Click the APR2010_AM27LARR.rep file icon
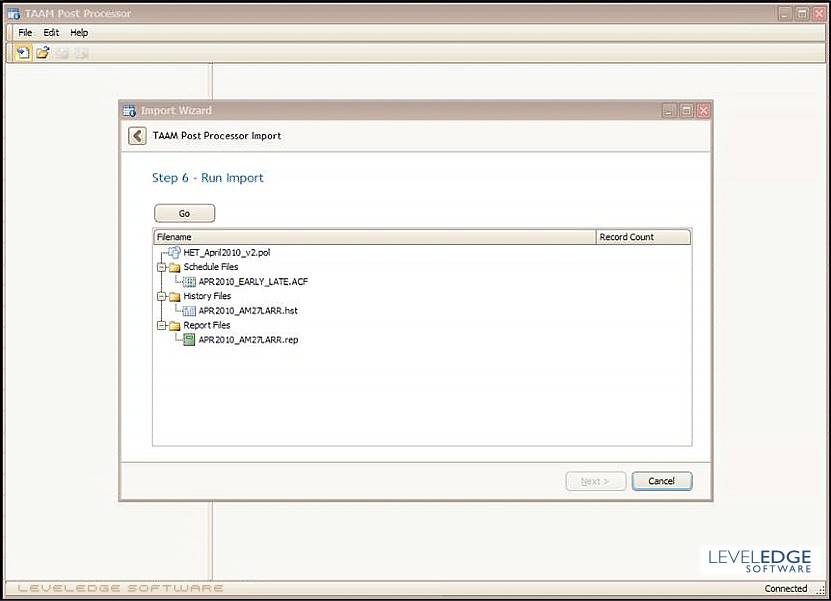 point(189,340)
